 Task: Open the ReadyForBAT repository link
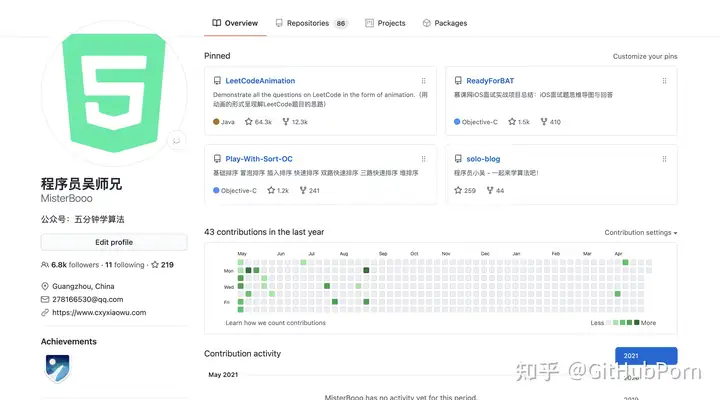(x=490, y=81)
